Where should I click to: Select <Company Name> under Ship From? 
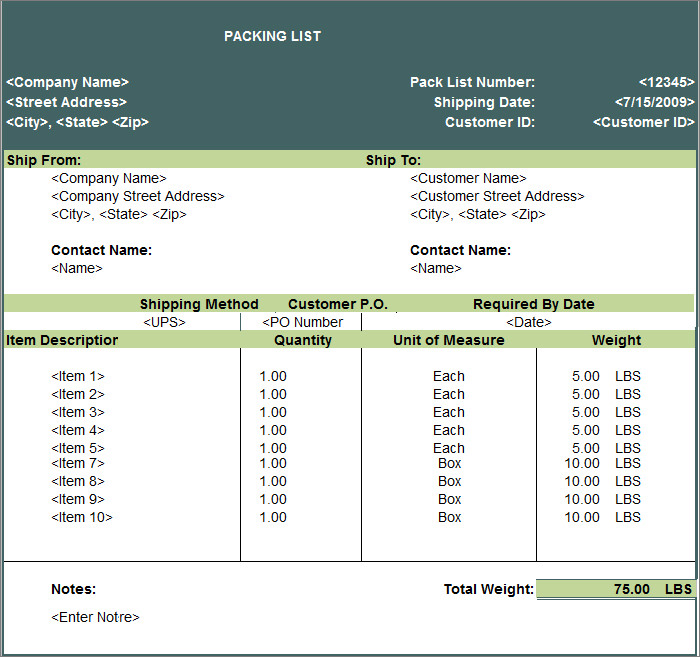tap(109, 179)
